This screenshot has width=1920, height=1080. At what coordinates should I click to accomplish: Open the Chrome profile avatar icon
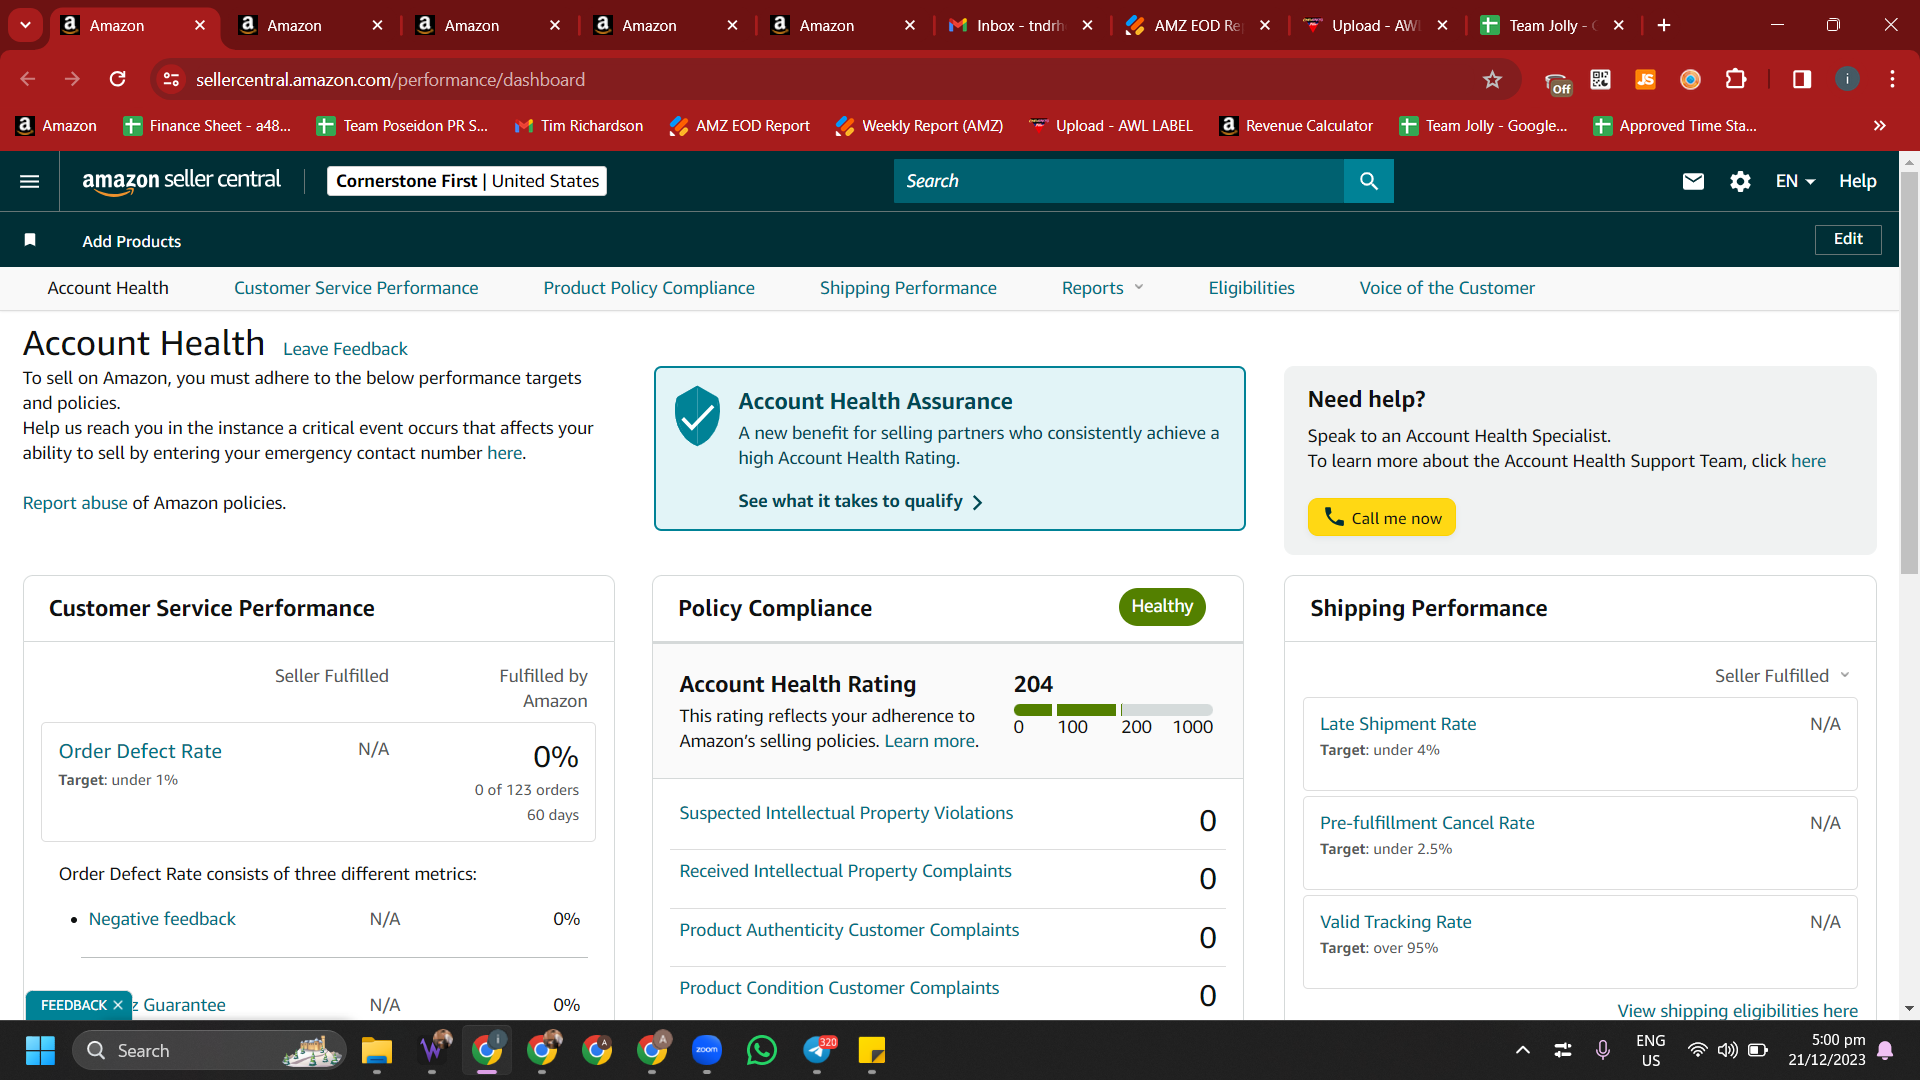coord(1847,79)
